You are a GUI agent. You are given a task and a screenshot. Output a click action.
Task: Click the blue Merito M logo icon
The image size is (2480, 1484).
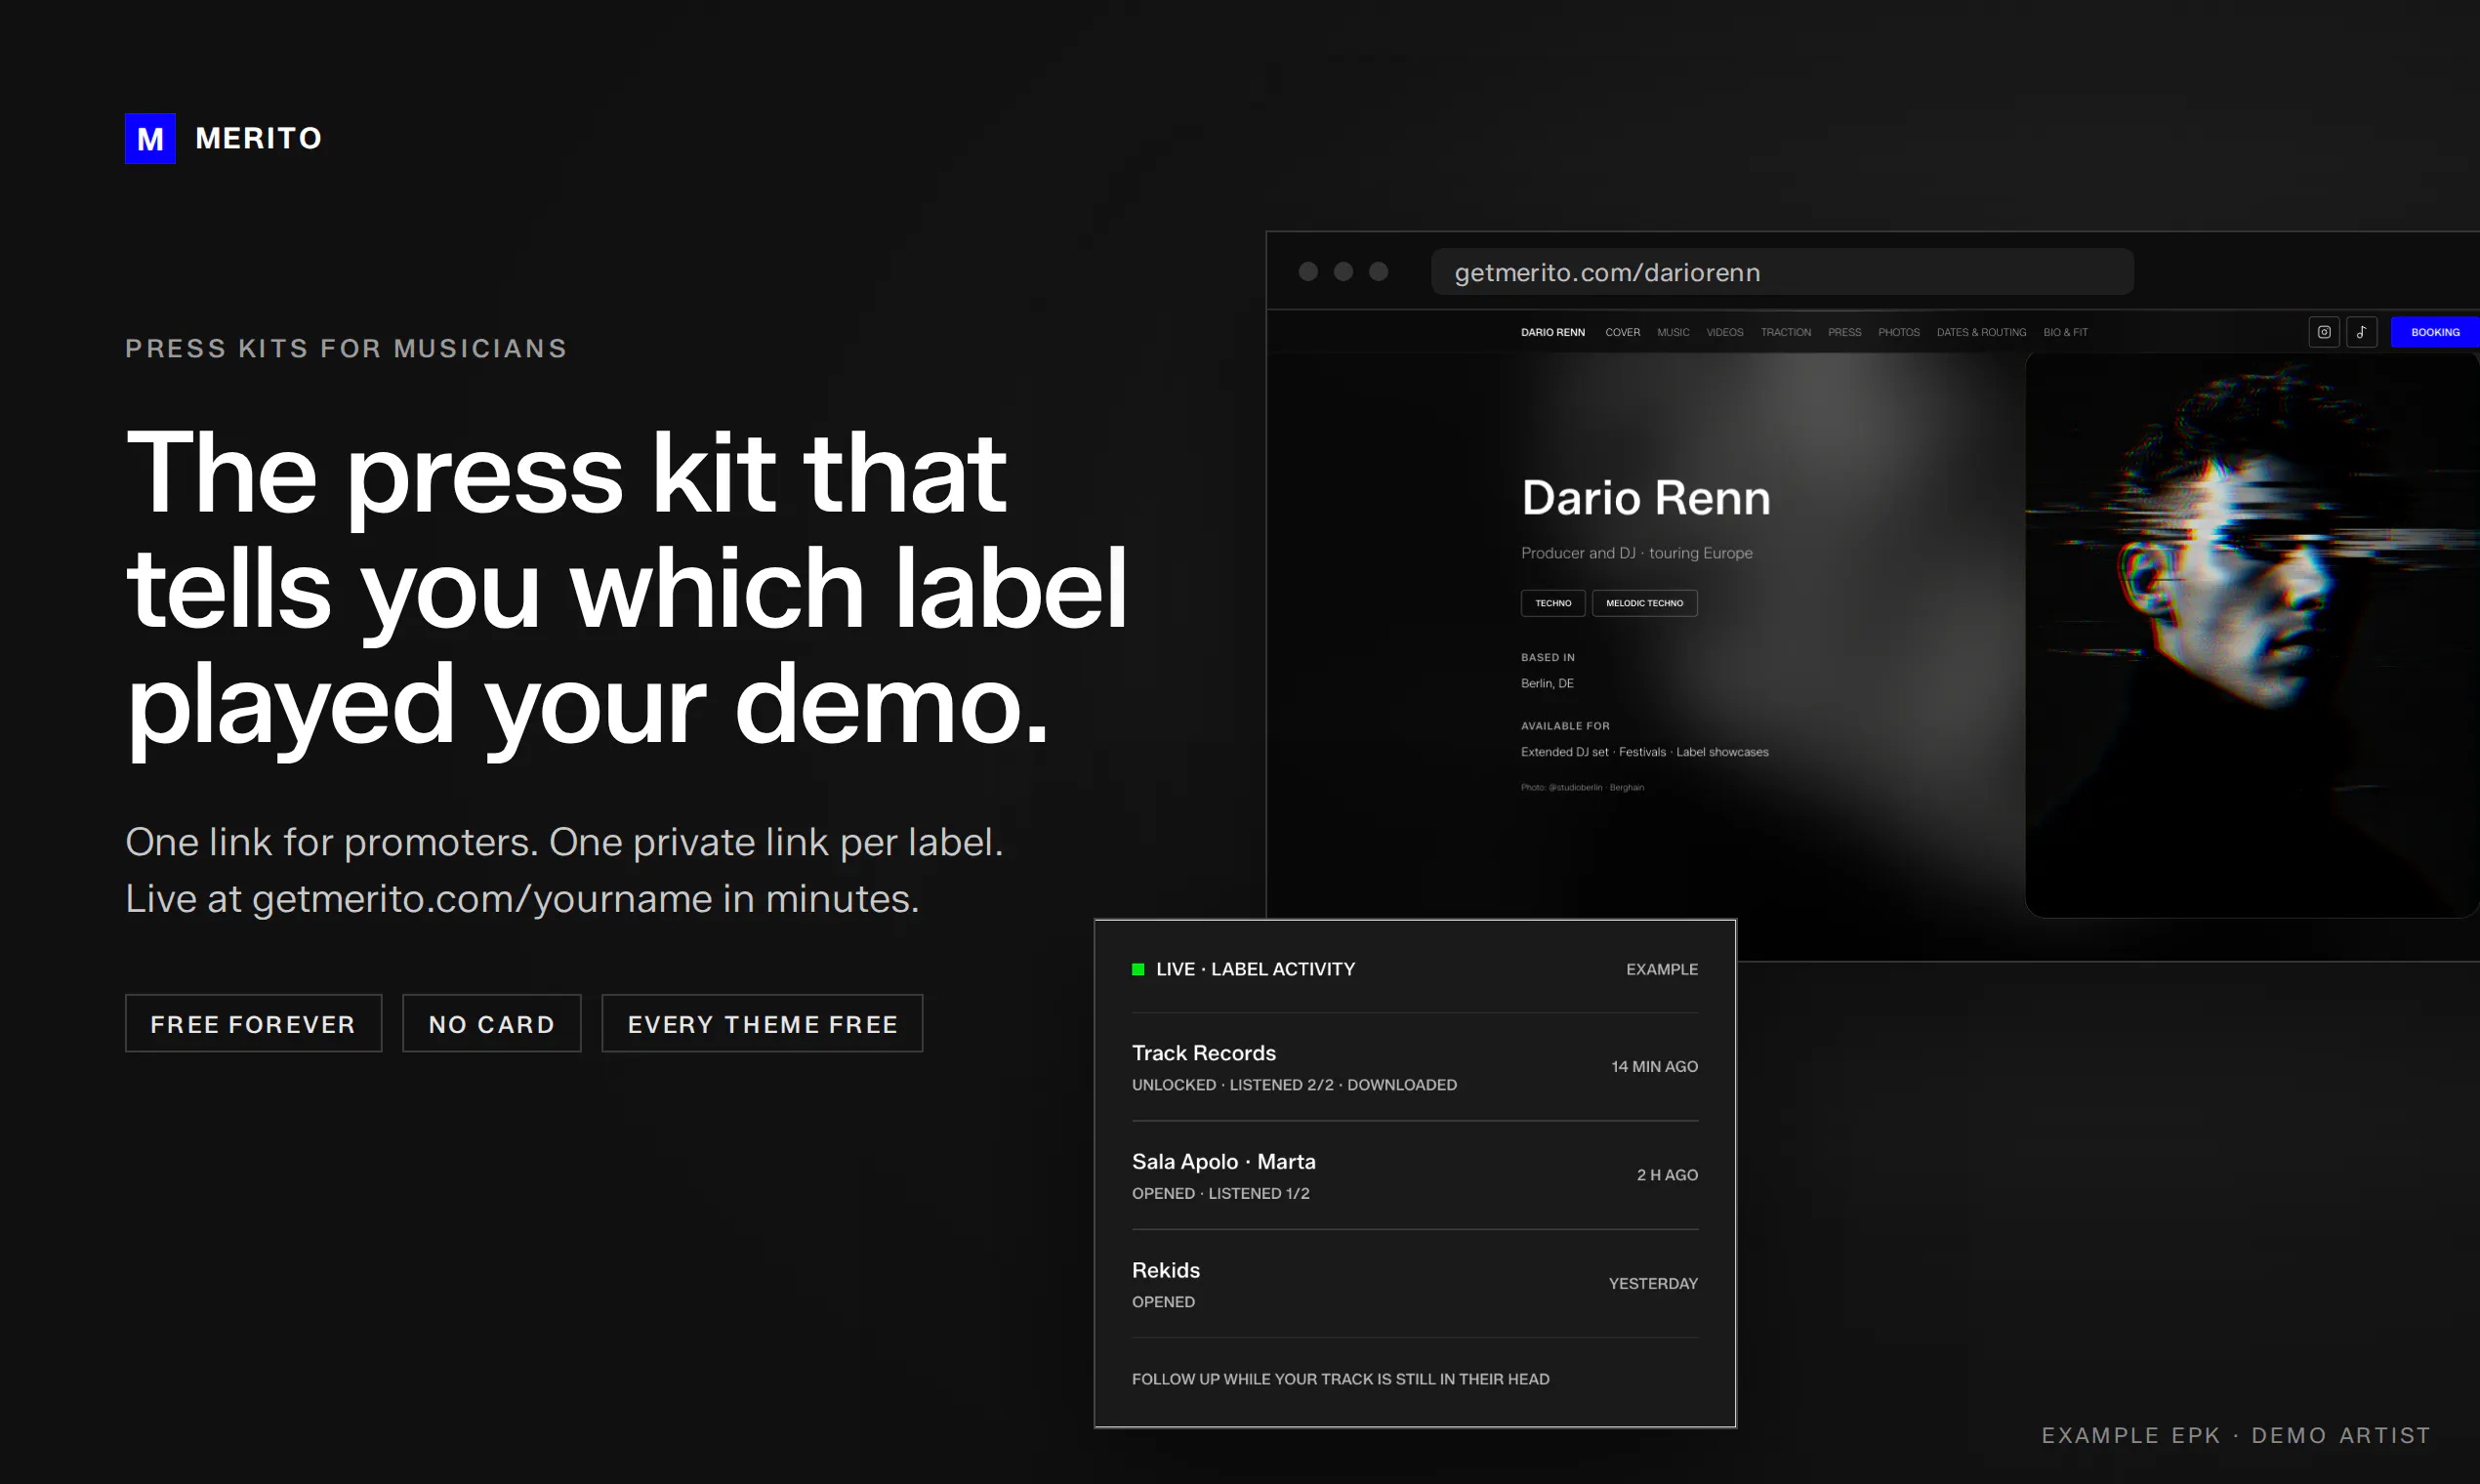click(150, 138)
